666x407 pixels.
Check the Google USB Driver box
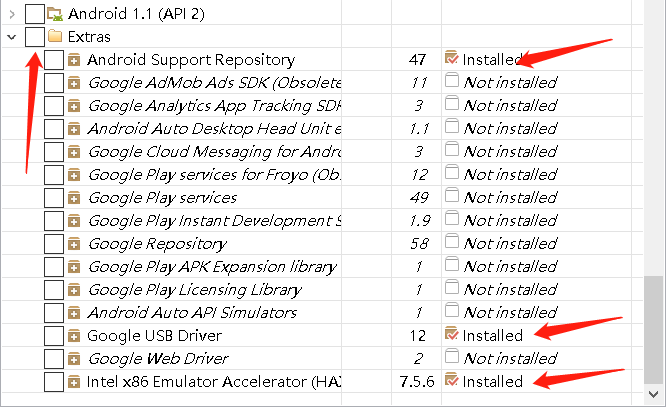(x=54, y=336)
